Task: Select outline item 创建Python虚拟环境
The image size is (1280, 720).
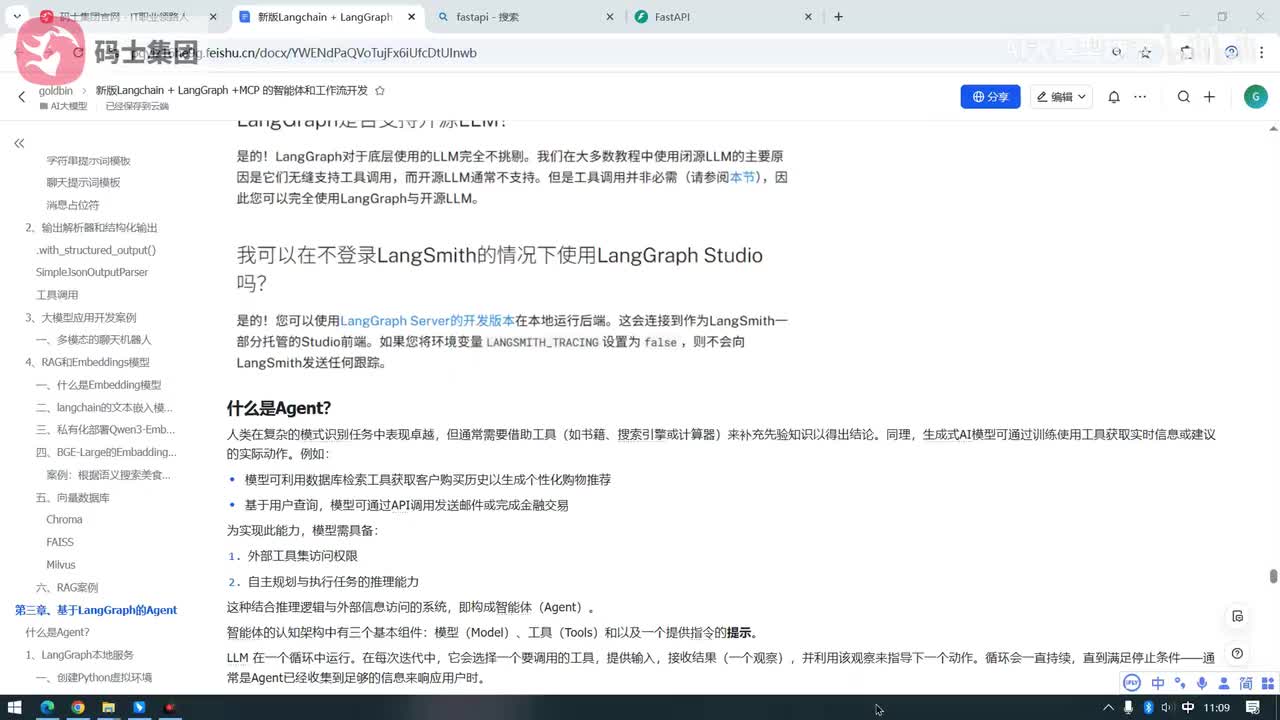Action: pyautogui.click(x=94, y=677)
